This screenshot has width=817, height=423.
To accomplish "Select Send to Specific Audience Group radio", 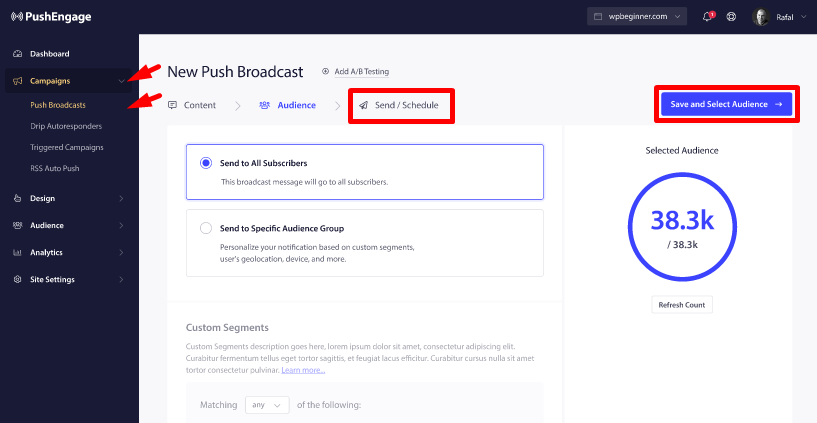I will (206, 228).
